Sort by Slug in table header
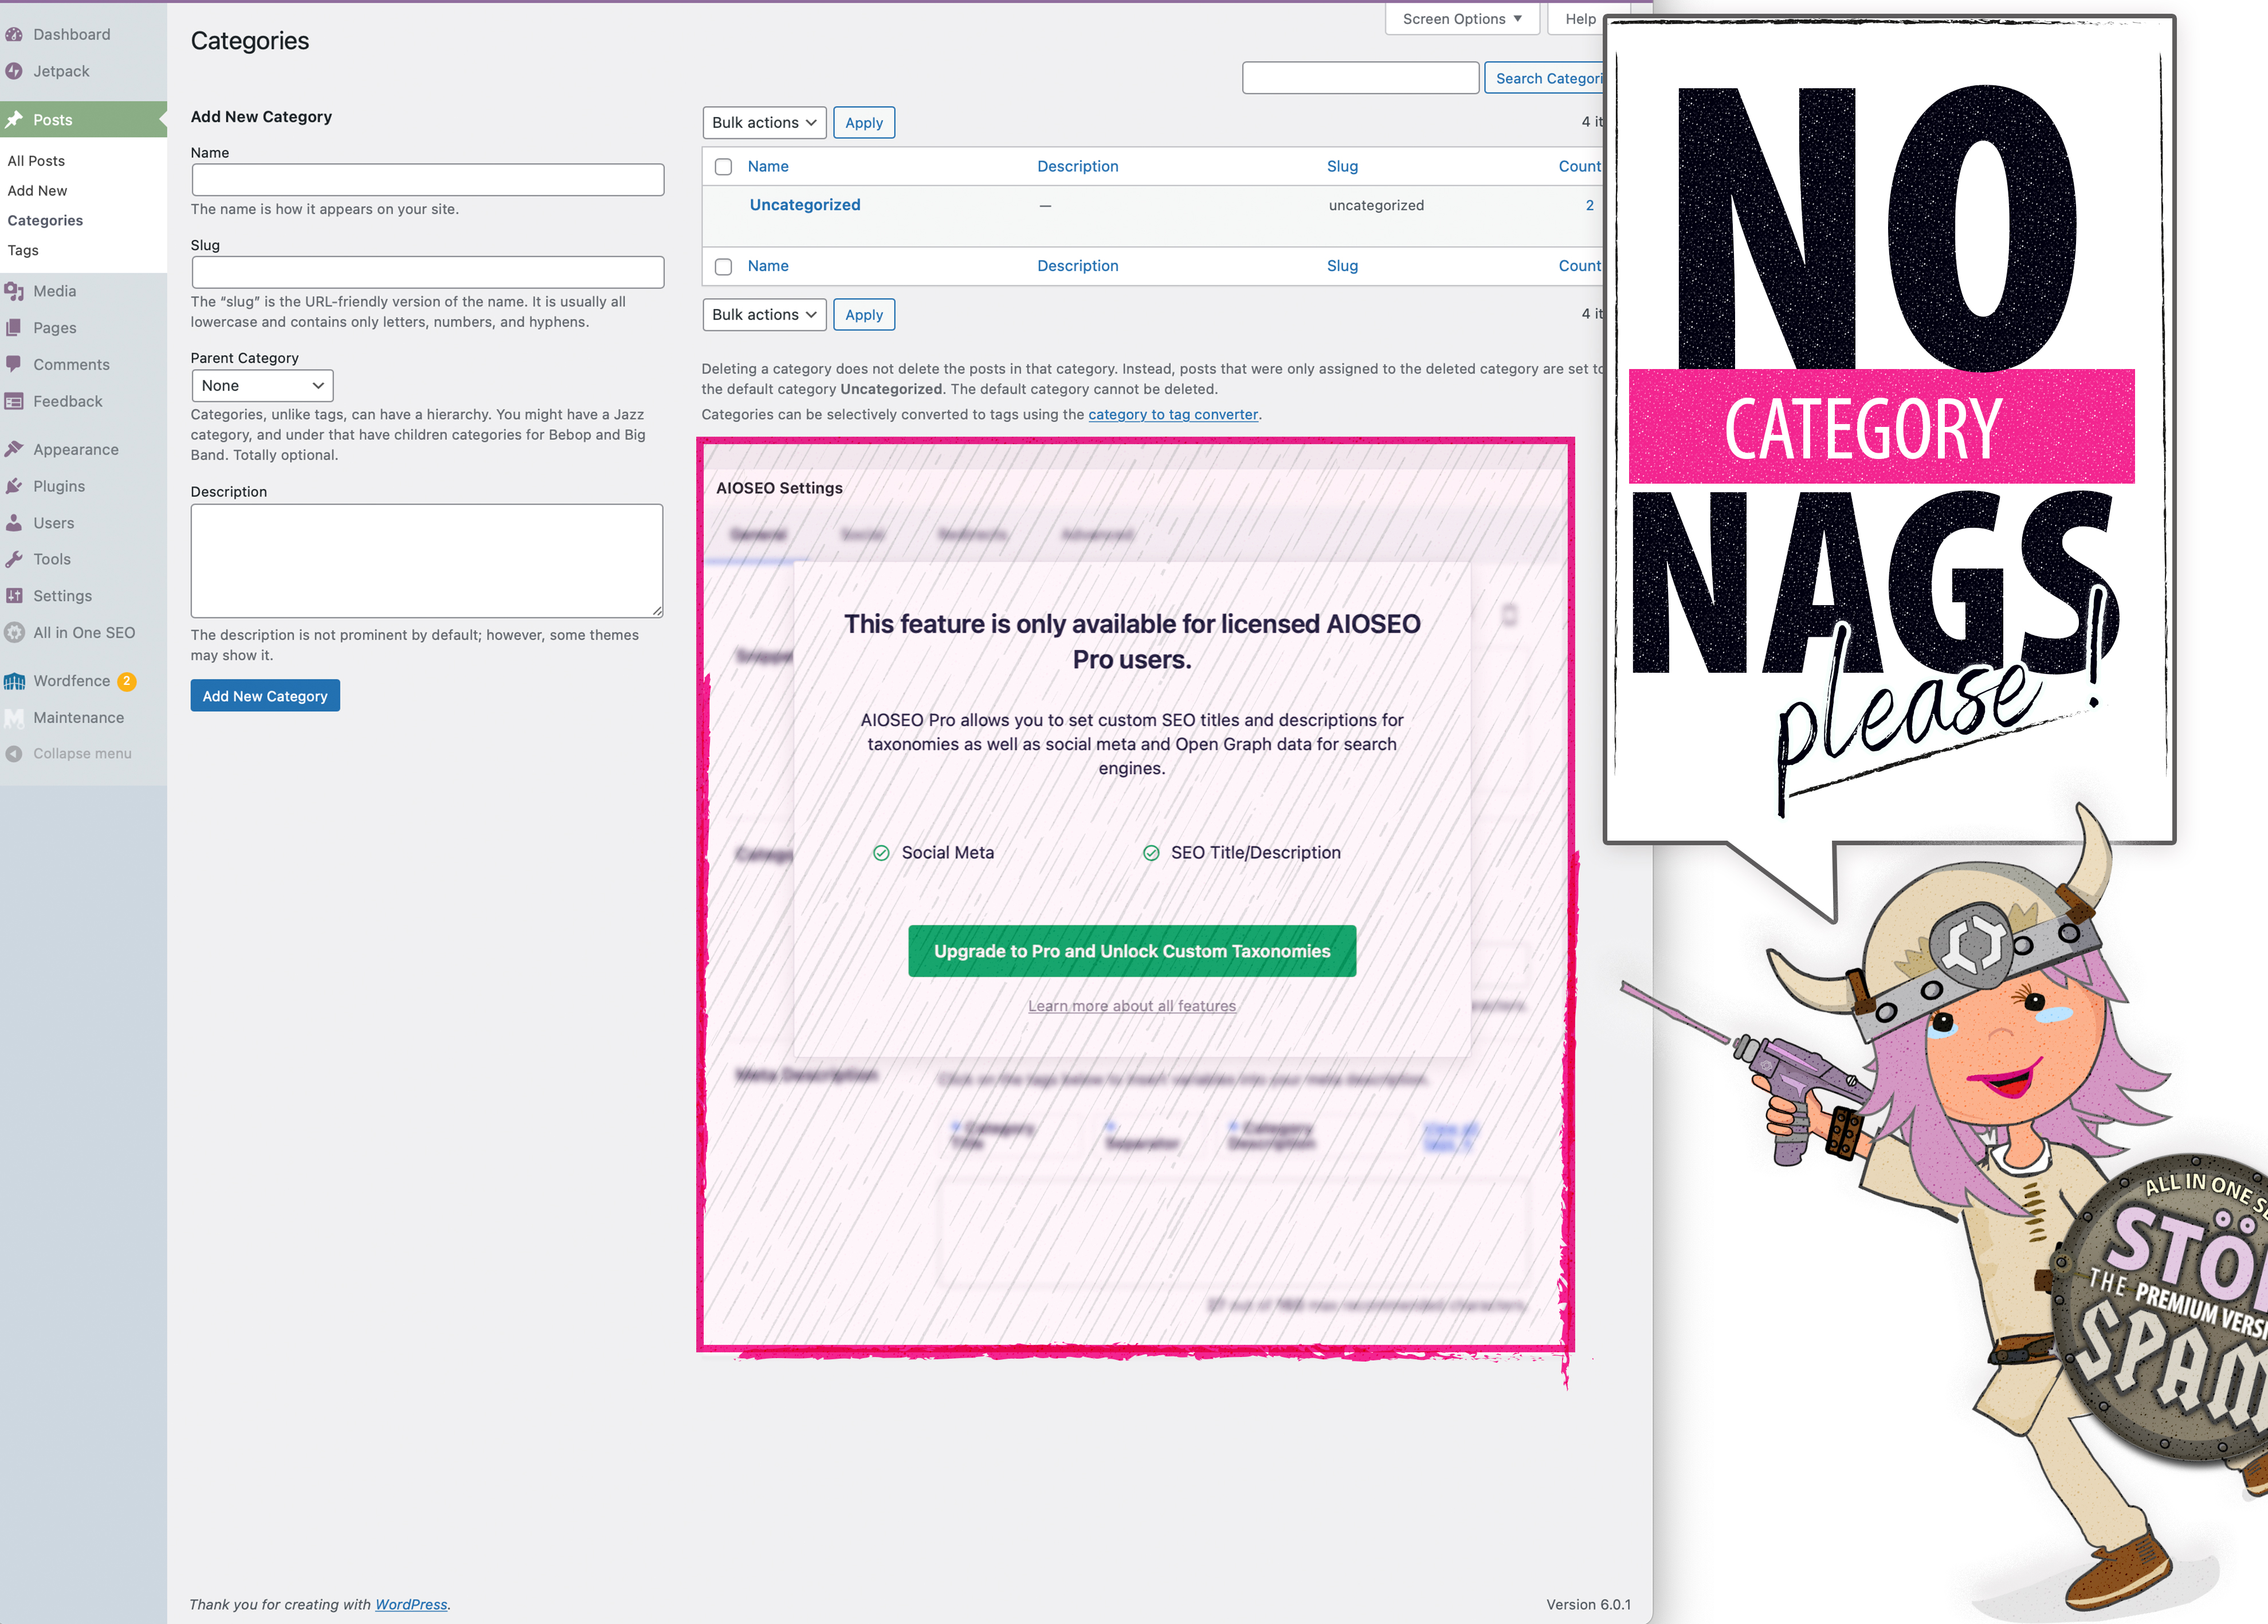 1342,167
